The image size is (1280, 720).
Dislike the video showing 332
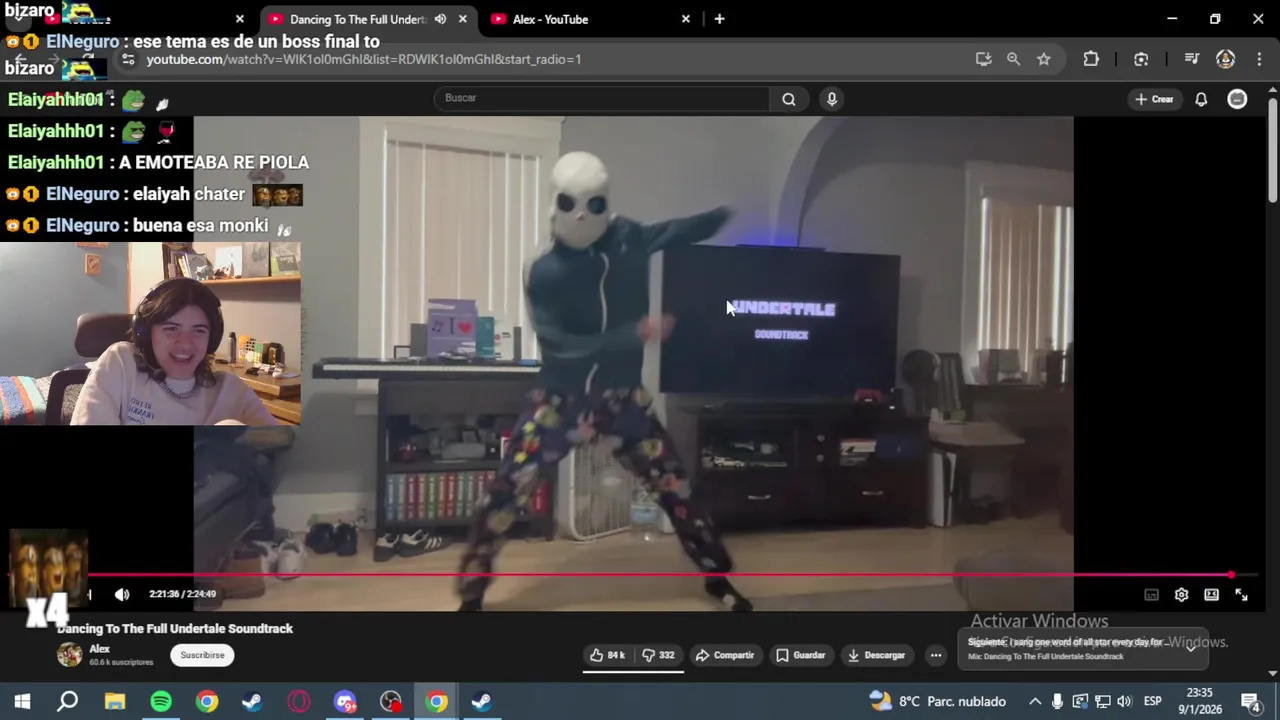point(658,655)
